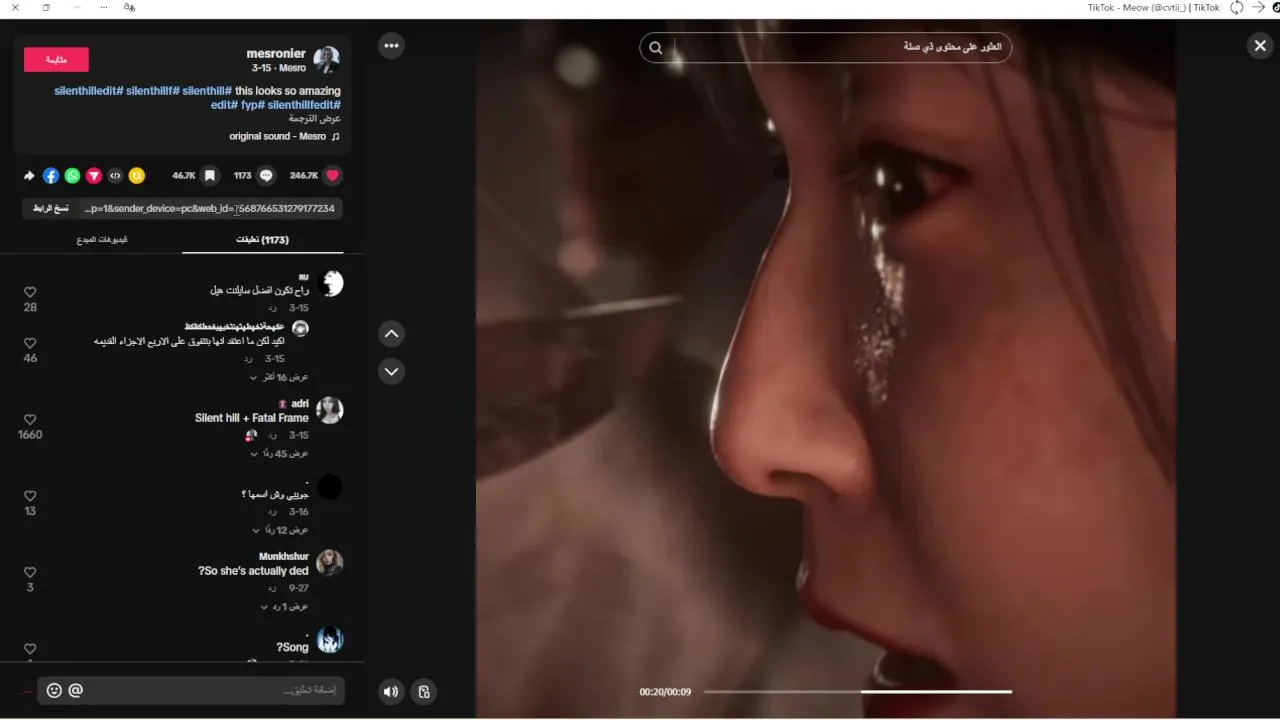Image resolution: width=1280 pixels, height=720 pixels.
Task: Open the three-dots video options menu
Action: click(x=391, y=45)
